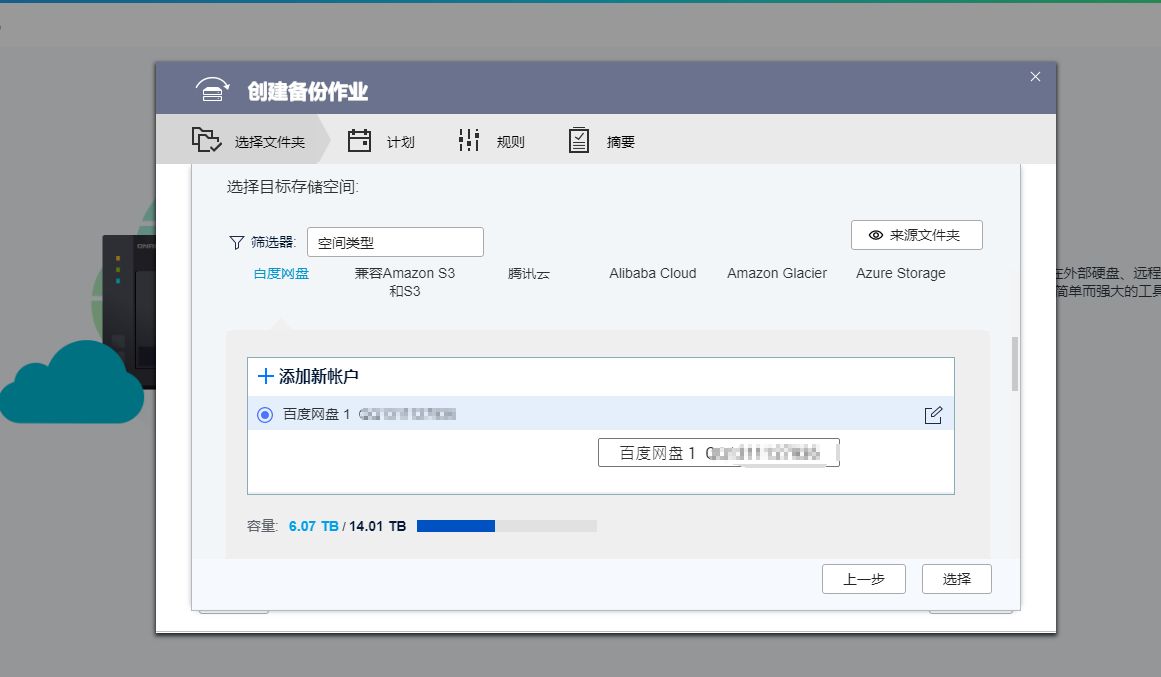Confirm with the 选择 button

coord(956,579)
